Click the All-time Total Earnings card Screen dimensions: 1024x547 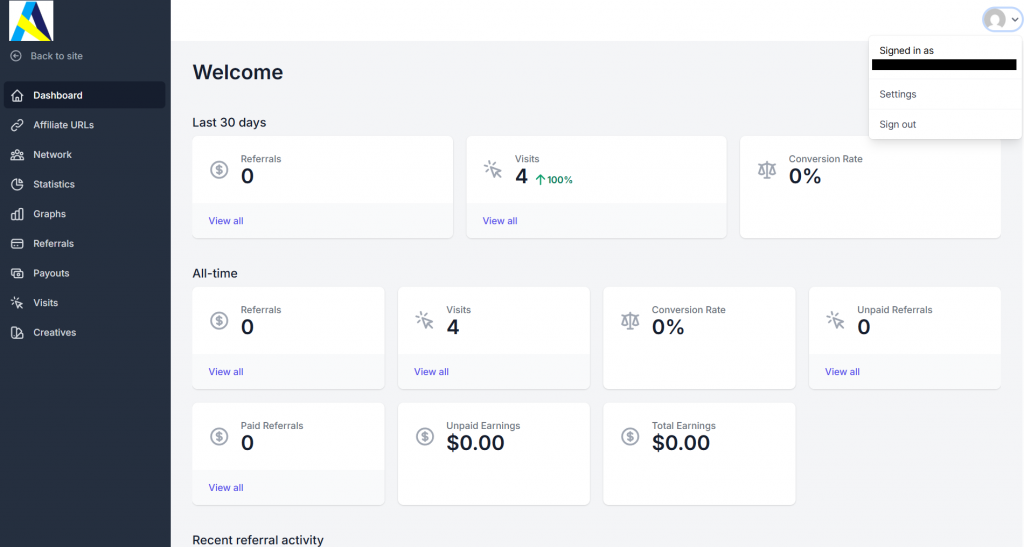(x=699, y=454)
